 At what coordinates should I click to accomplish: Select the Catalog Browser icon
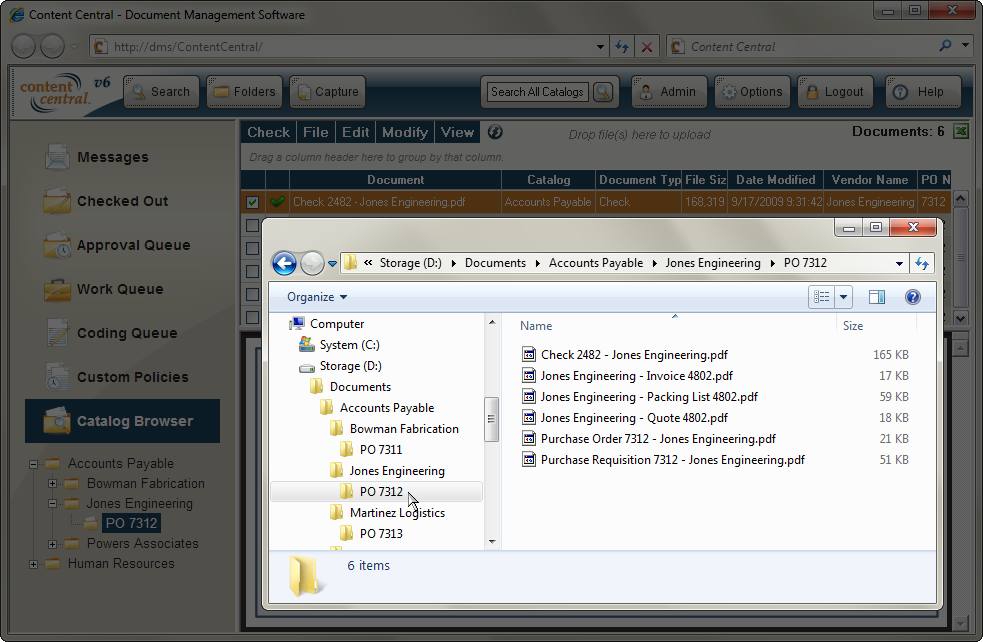click(56, 421)
